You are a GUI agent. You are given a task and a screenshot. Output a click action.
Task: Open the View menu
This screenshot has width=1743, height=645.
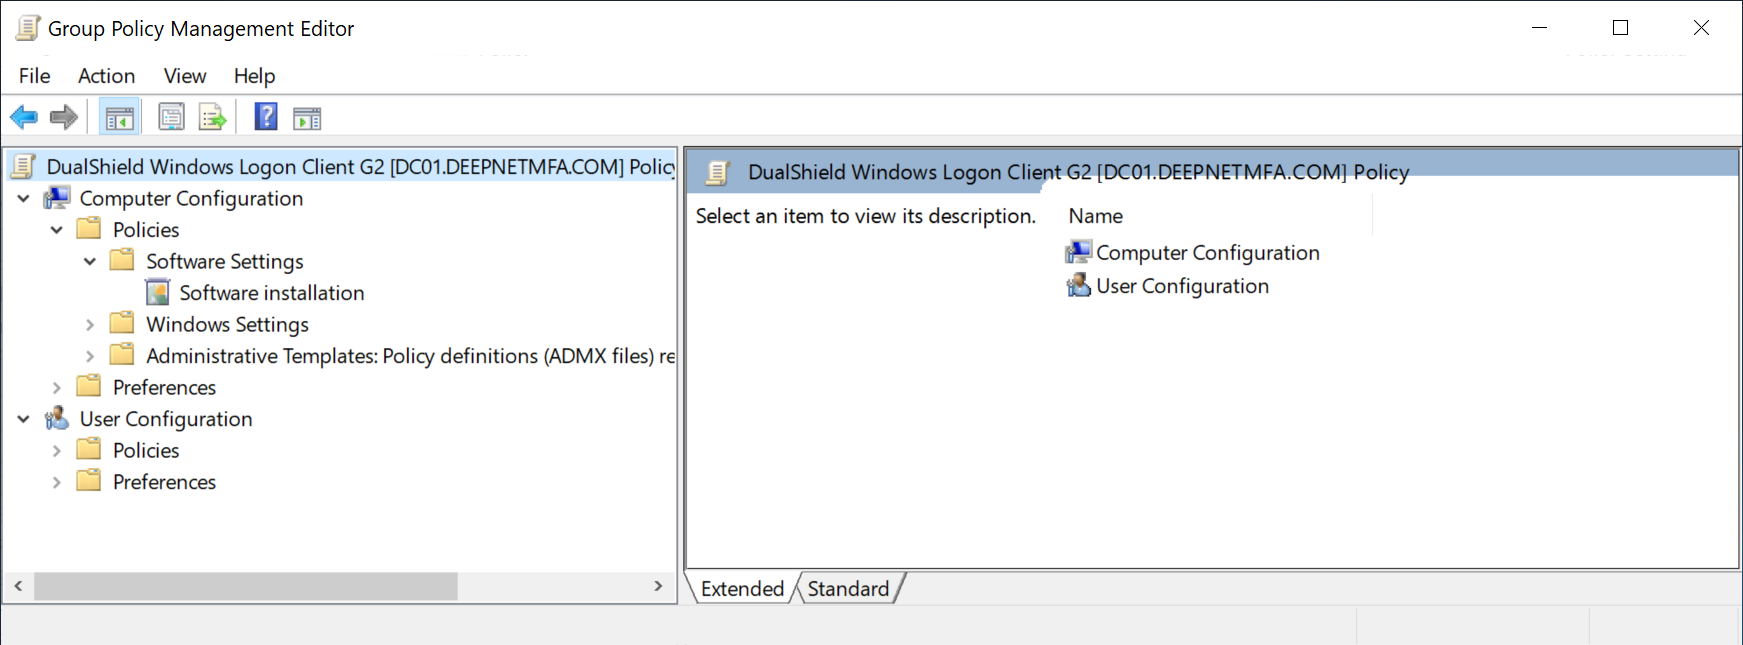pos(185,76)
